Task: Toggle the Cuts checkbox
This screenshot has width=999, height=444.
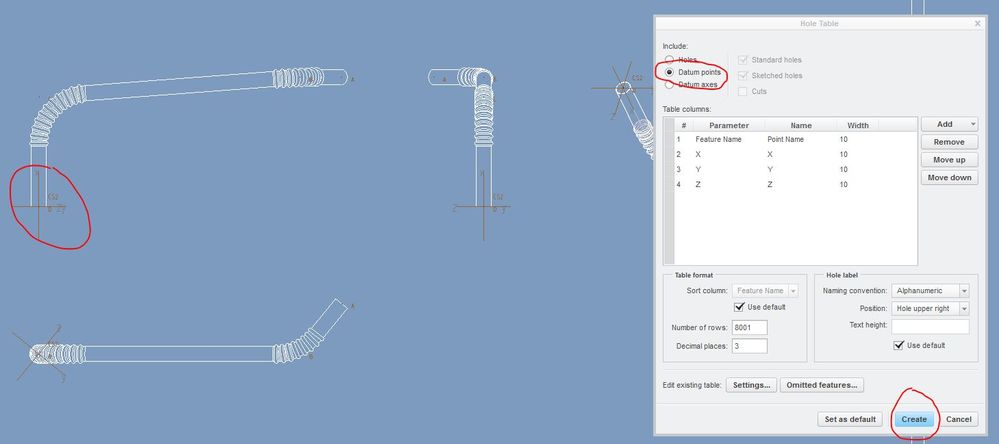Action: click(x=742, y=91)
